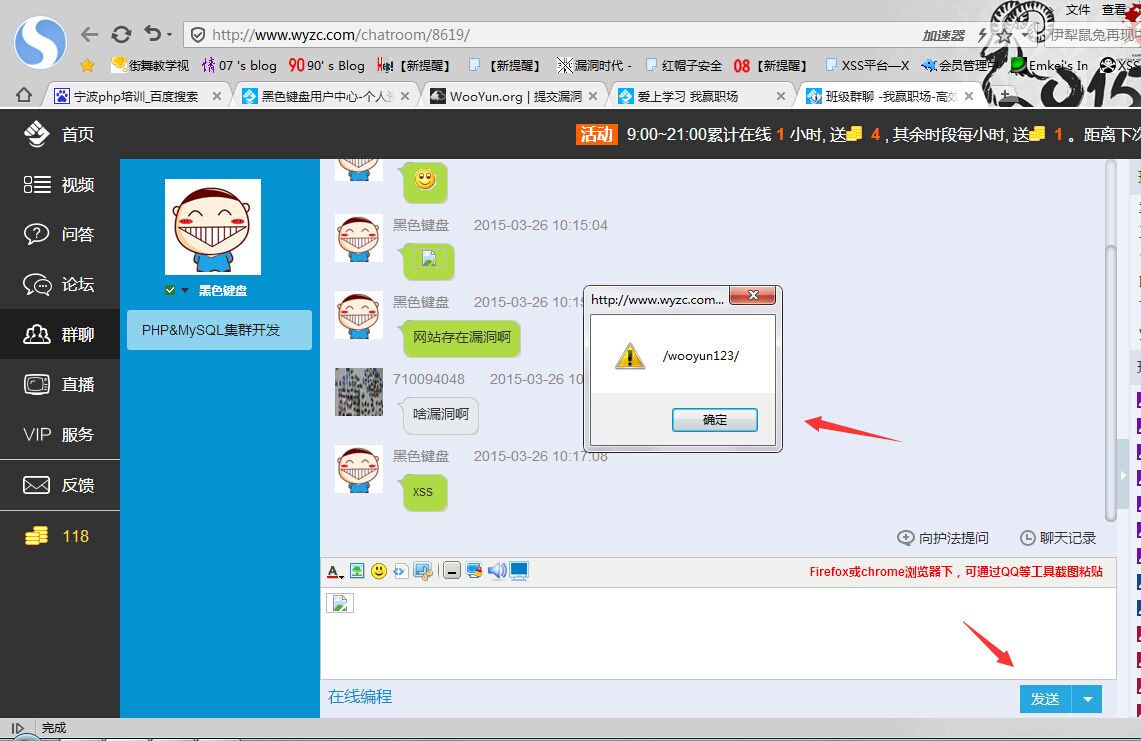The width and height of the screenshot is (1141, 741).
Task: Close the 爱上学习 我赢职场 tab
Action: point(781,96)
